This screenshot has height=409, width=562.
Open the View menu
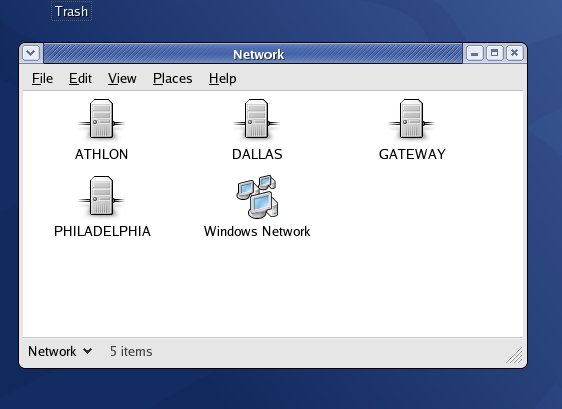(122, 78)
